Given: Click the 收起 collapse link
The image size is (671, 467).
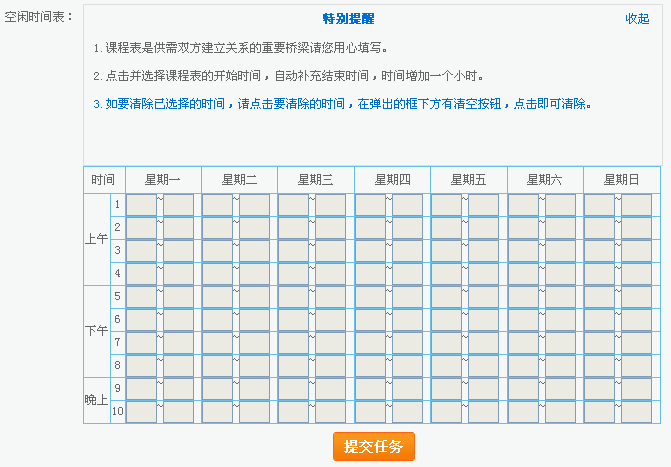Looking at the screenshot, I should pos(637,19).
